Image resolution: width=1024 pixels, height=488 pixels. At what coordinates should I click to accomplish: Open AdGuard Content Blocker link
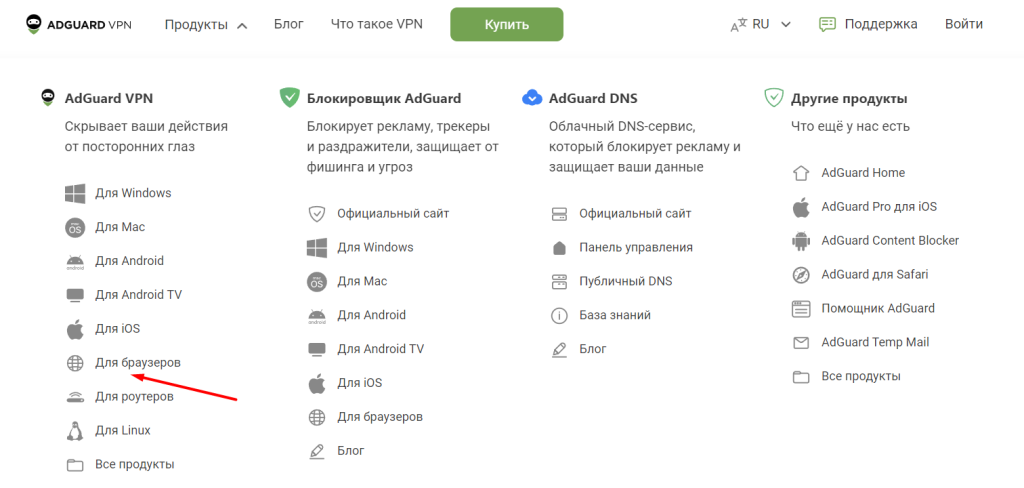coord(889,241)
